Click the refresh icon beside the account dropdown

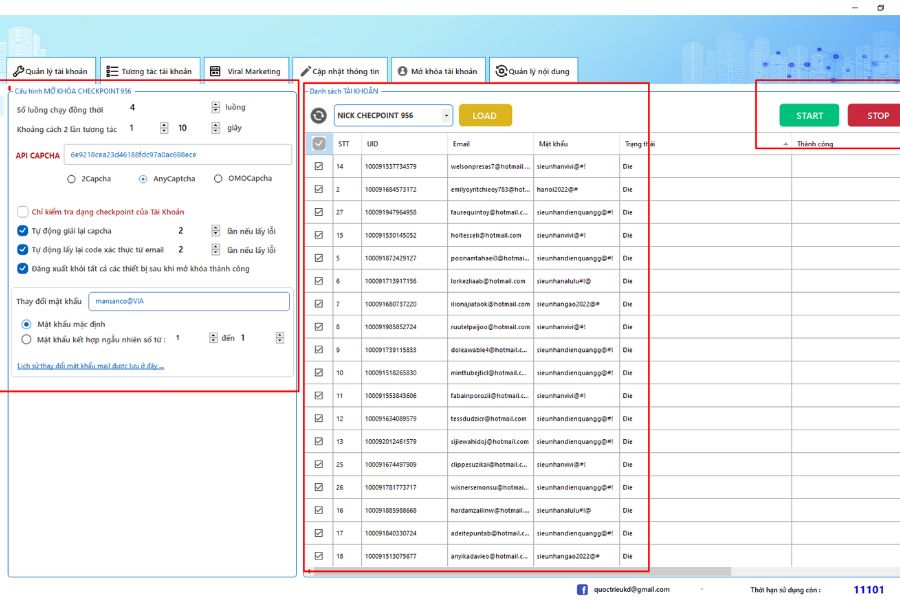point(319,116)
